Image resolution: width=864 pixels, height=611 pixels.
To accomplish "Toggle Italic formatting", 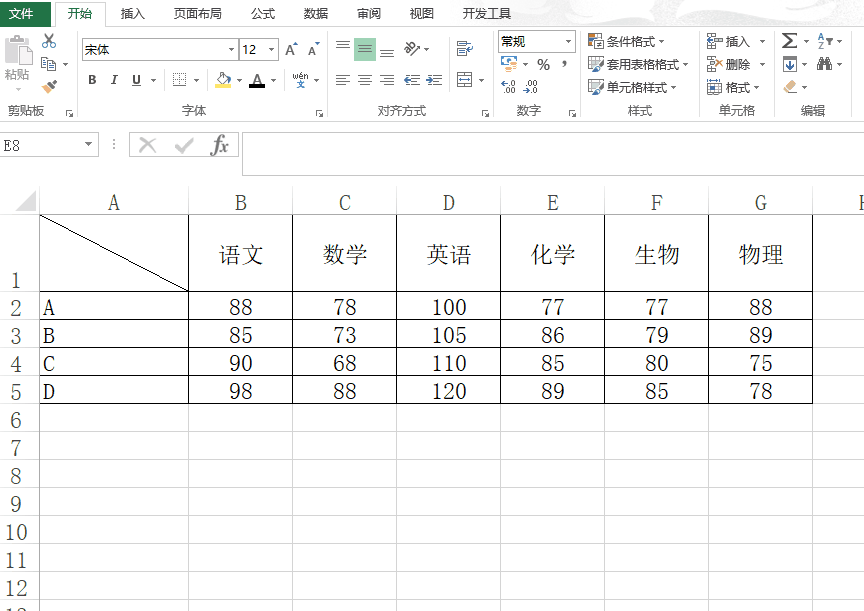I will (114, 80).
